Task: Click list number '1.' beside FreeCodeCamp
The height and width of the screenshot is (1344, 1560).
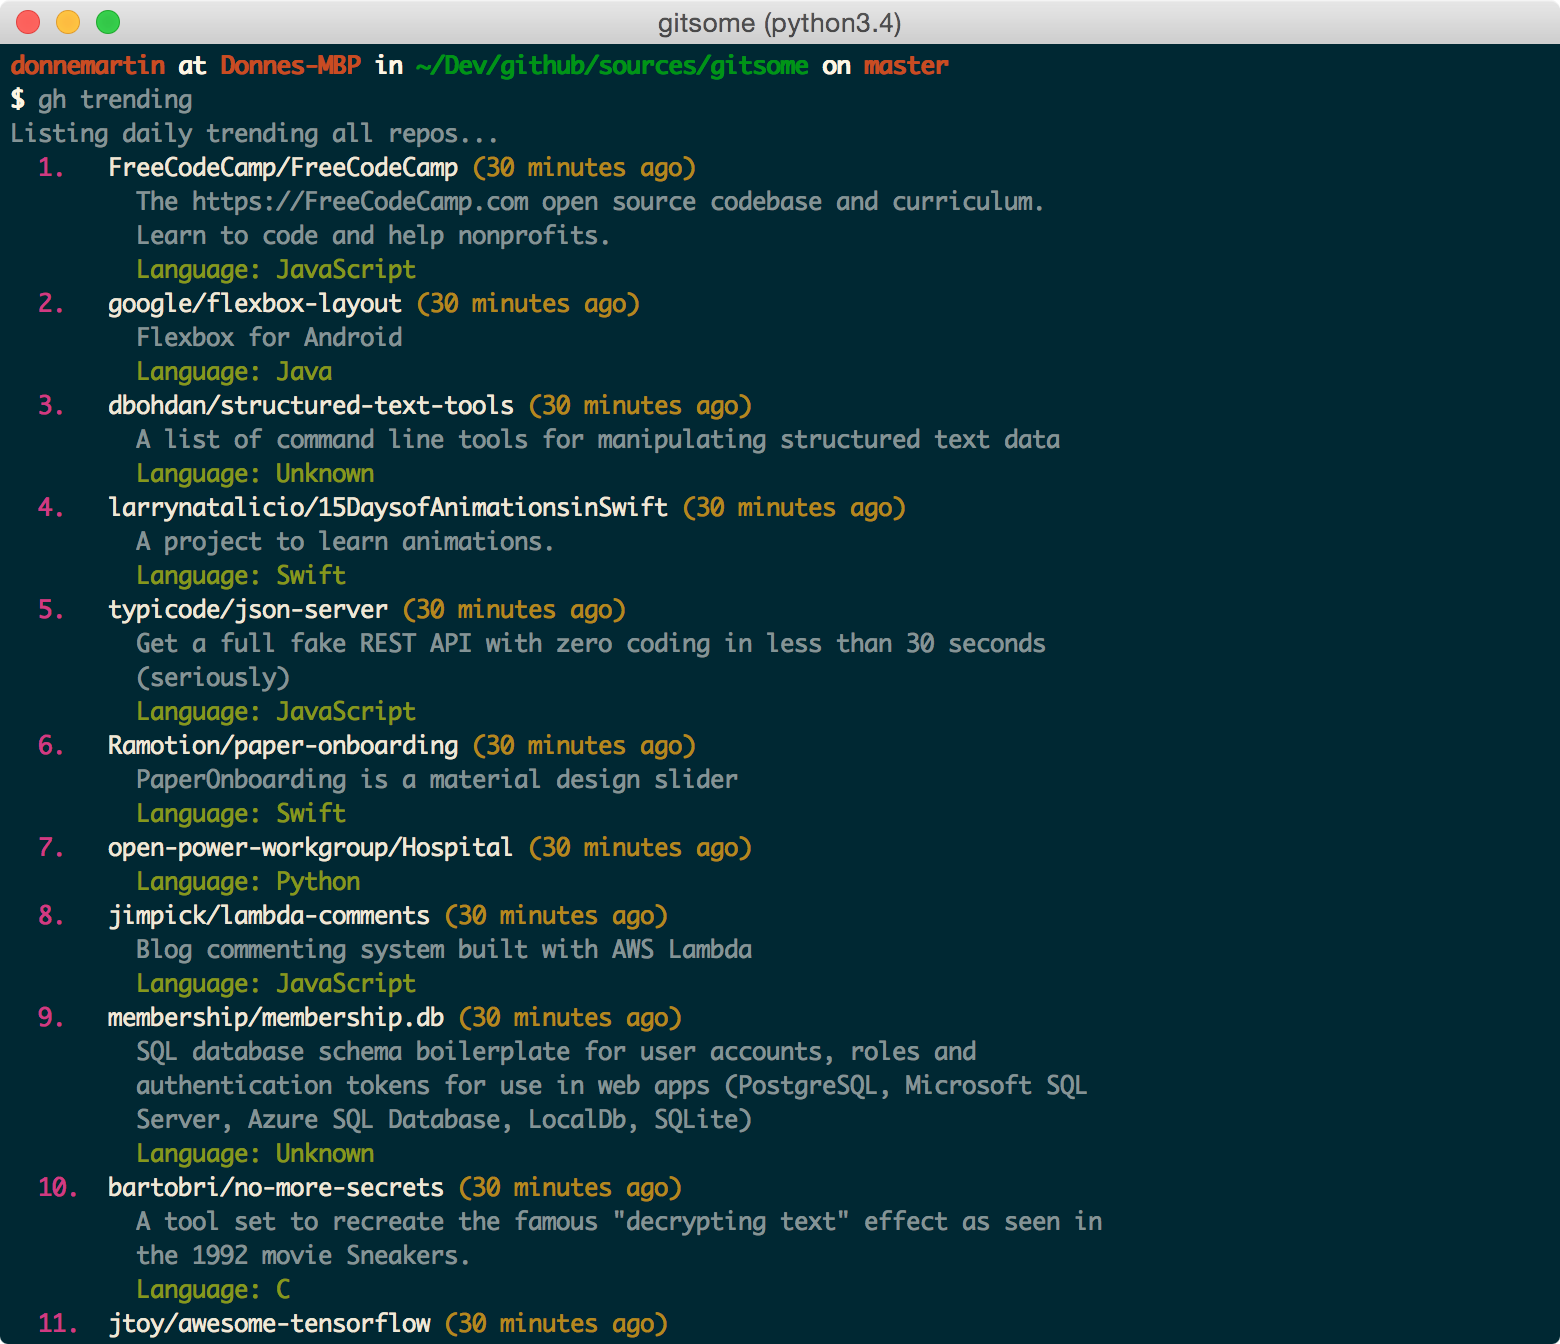Action: [51, 168]
